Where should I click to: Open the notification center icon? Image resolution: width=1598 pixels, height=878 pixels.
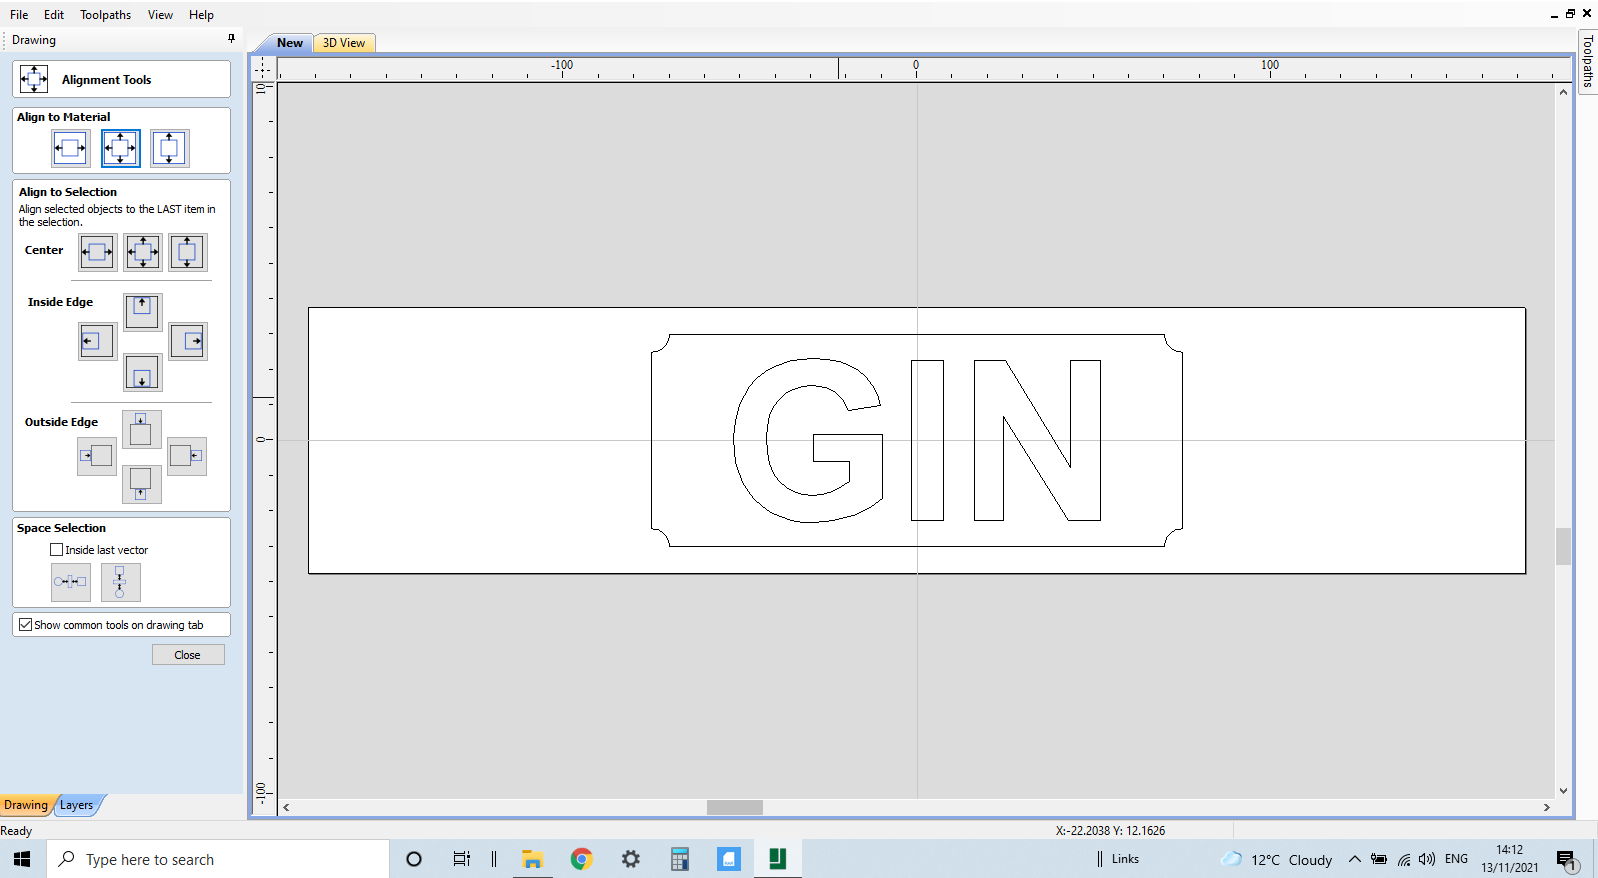point(1566,859)
